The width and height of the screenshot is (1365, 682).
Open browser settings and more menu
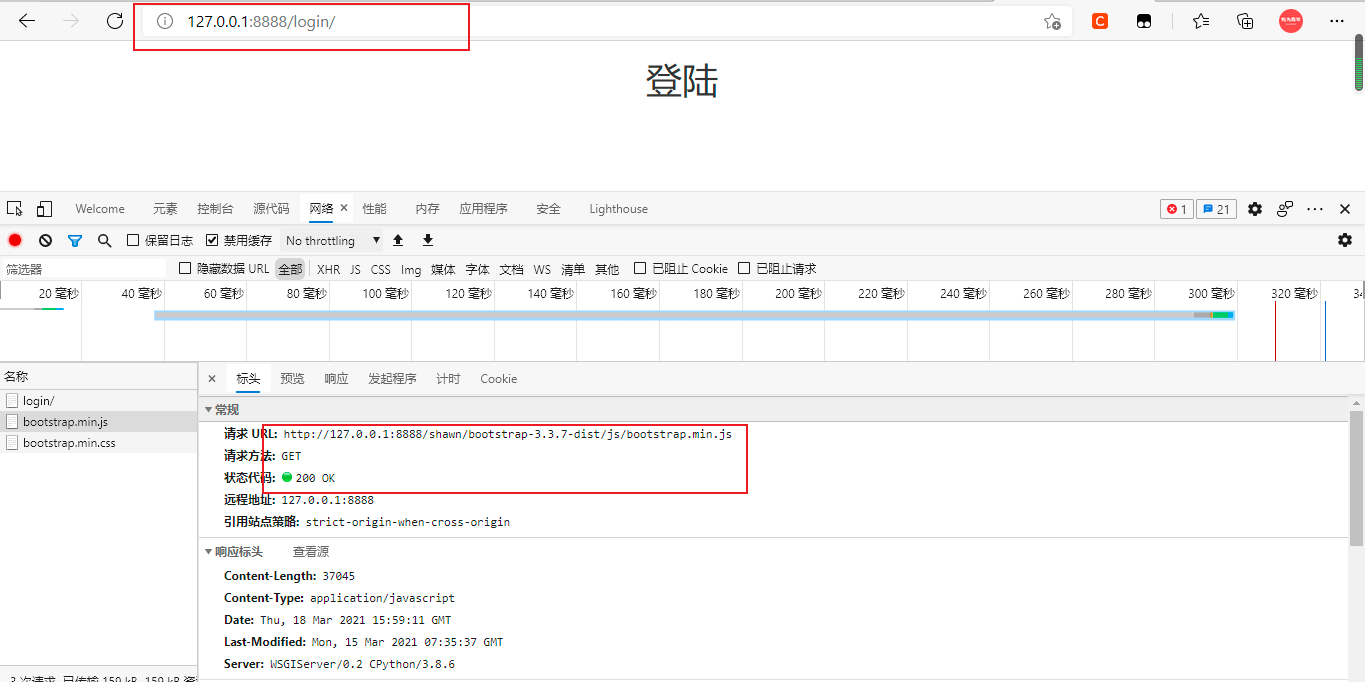[1337, 21]
